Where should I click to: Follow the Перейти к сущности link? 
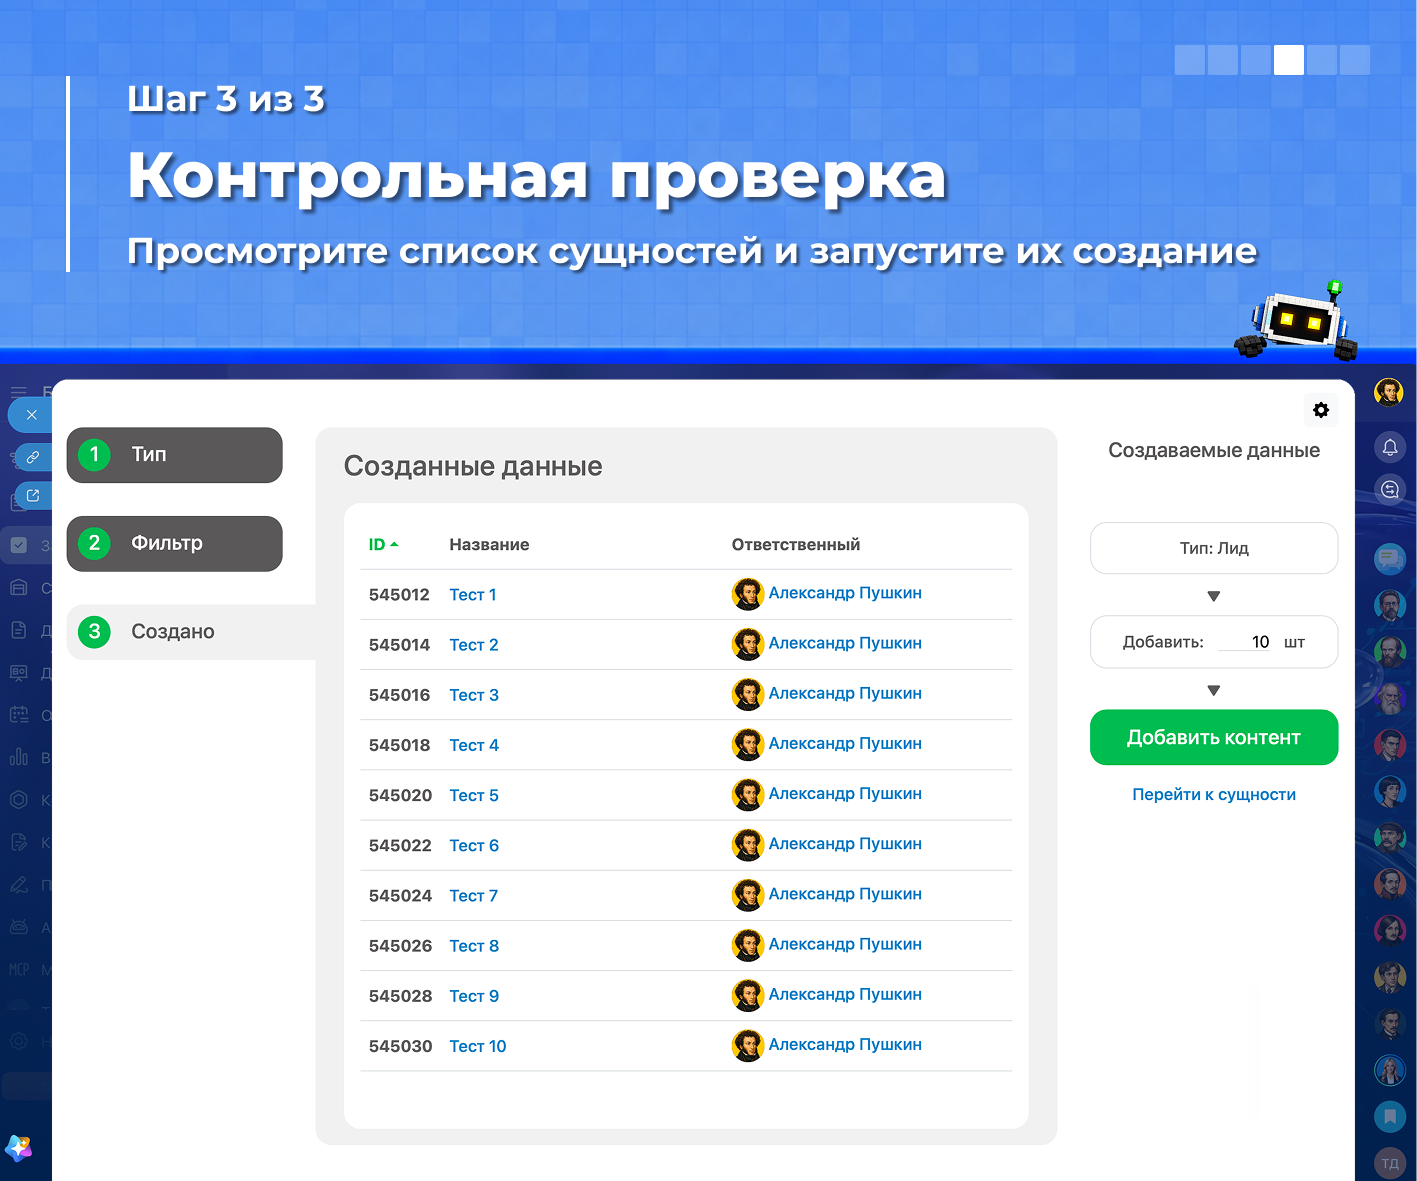(x=1214, y=794)
